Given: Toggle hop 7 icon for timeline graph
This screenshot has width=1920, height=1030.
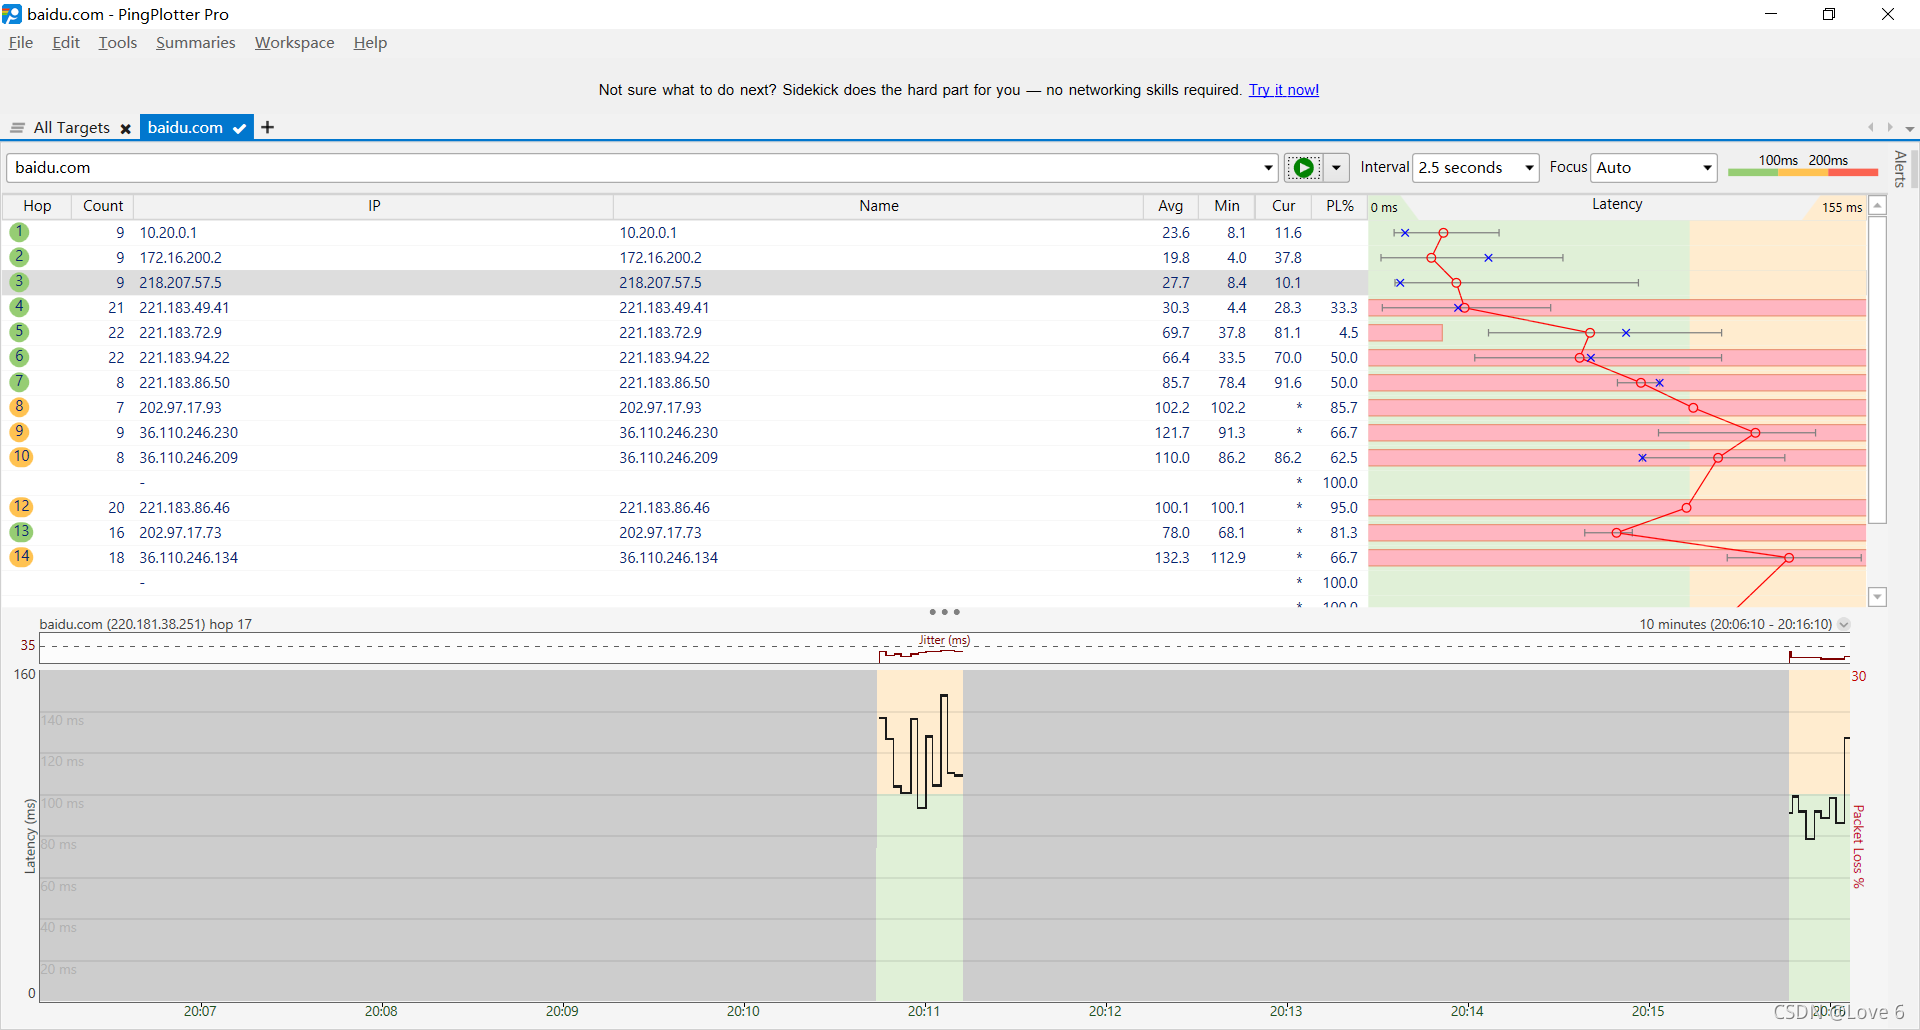Looking at the screenshot, I should tap(19, 382).
